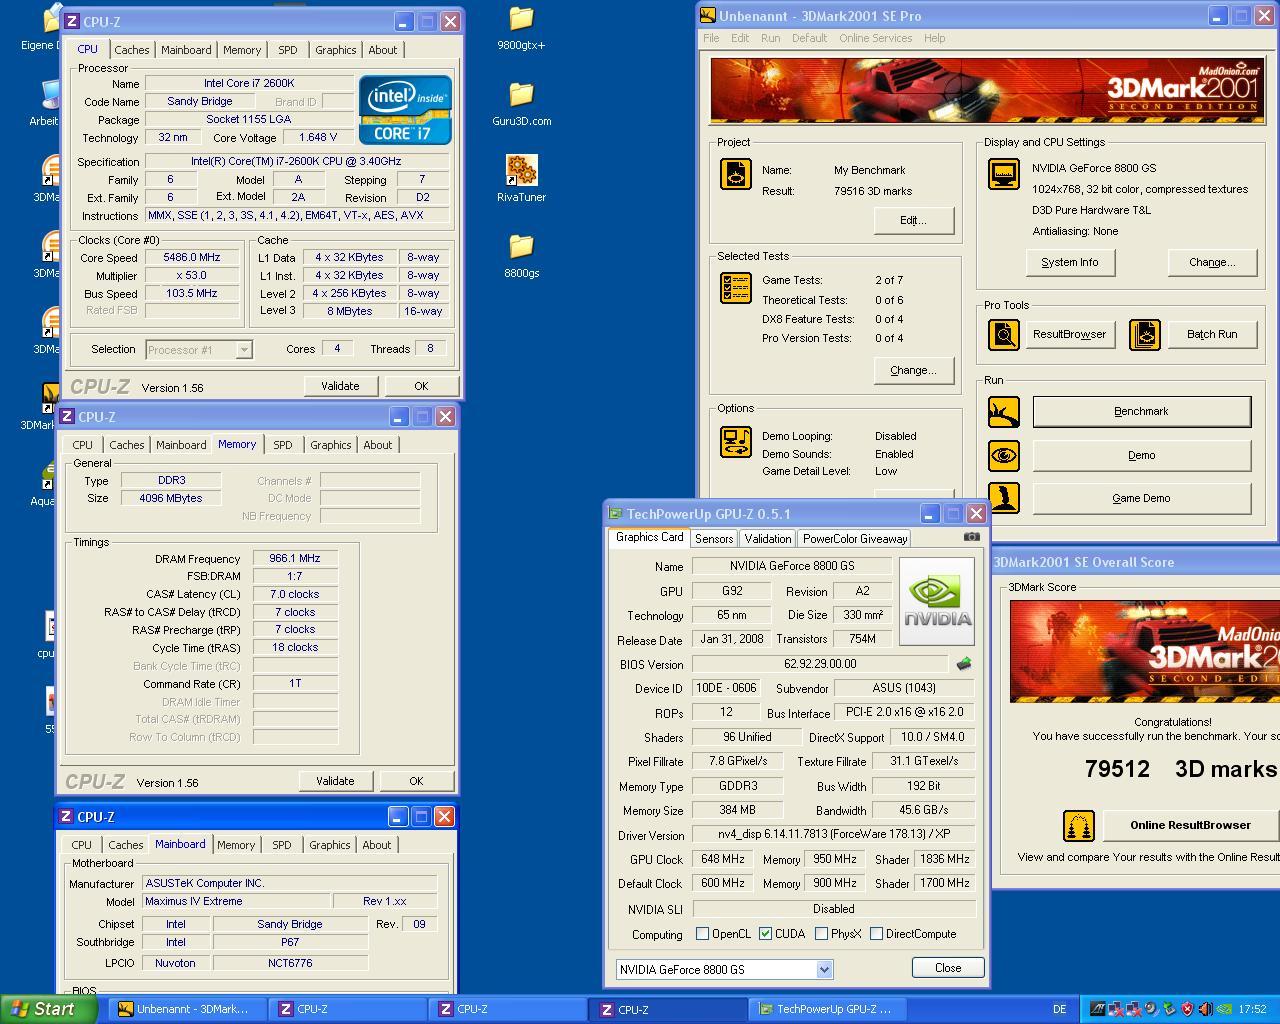Open the Caches tab in the top CPU-Z window
1280x1024 pixels.
point(131,50)
